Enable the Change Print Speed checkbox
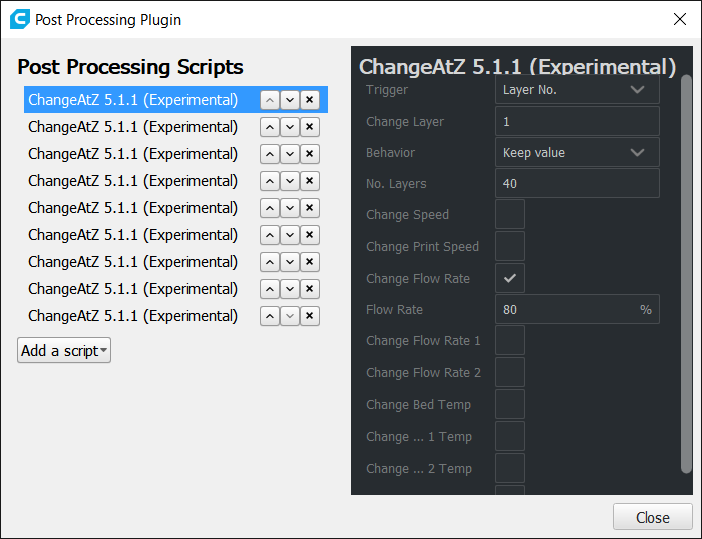The height and width of the screenshot is (539, 702). click(x=510, y=246)
